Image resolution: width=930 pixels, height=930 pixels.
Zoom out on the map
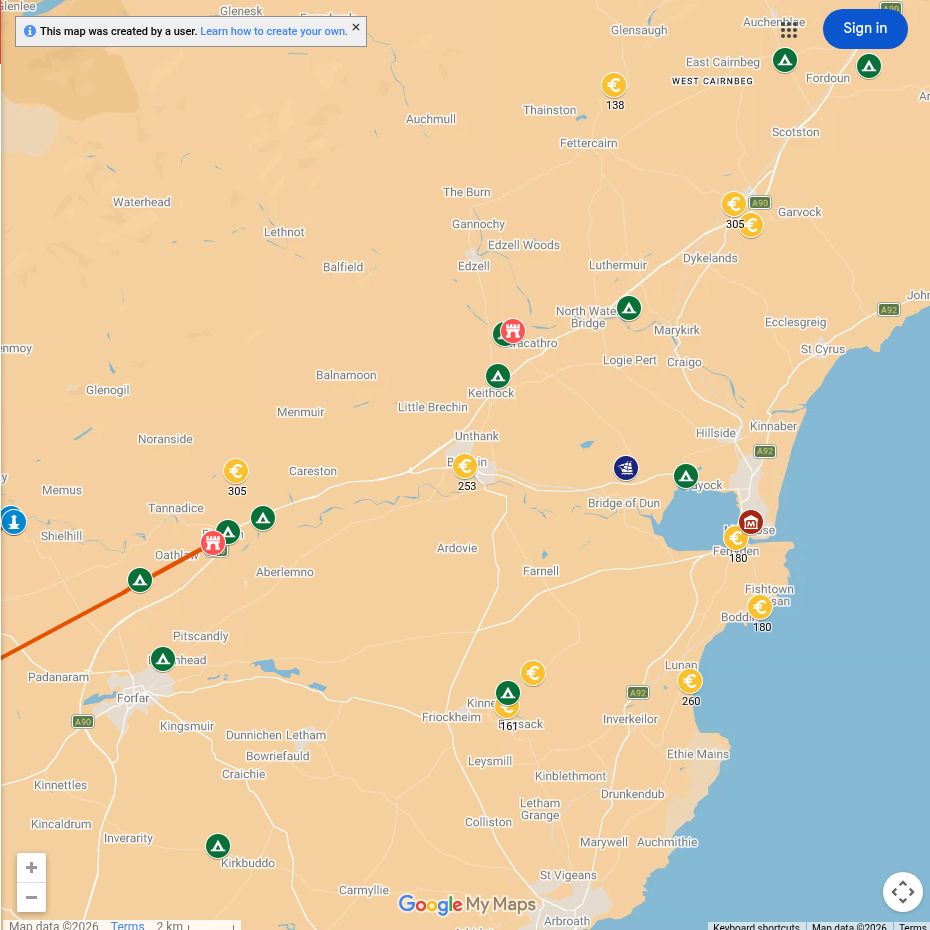31,897
